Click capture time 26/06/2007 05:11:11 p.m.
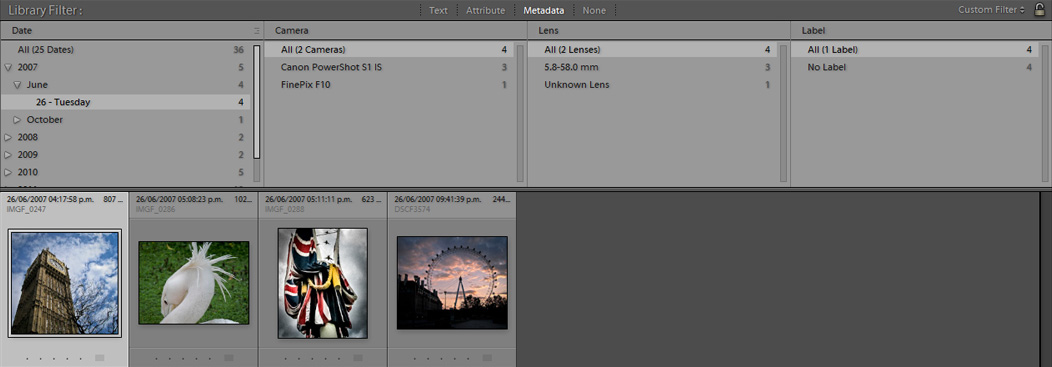 (x=309, y=199)
